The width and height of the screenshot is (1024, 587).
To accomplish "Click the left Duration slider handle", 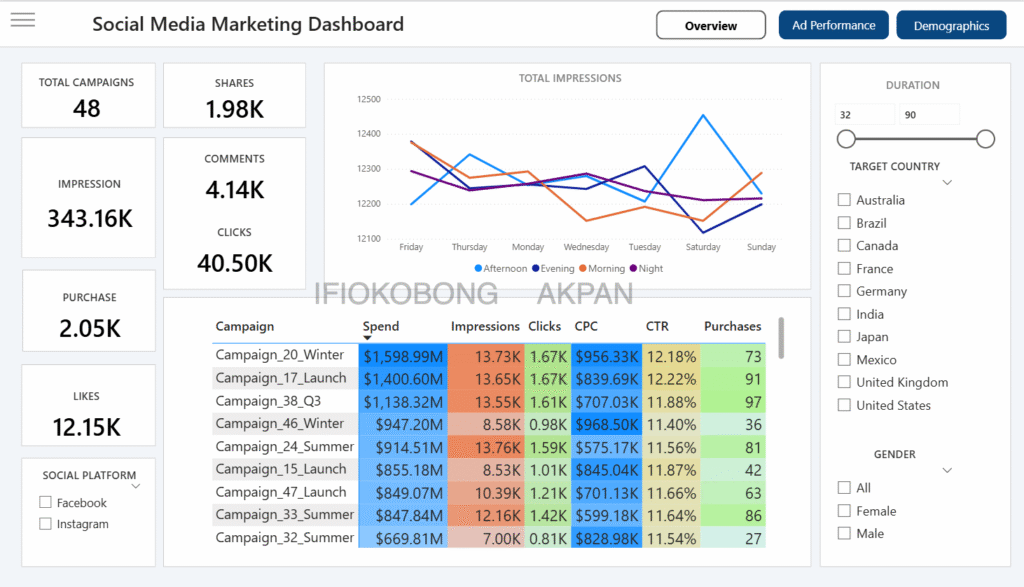I will pos(847,139).
